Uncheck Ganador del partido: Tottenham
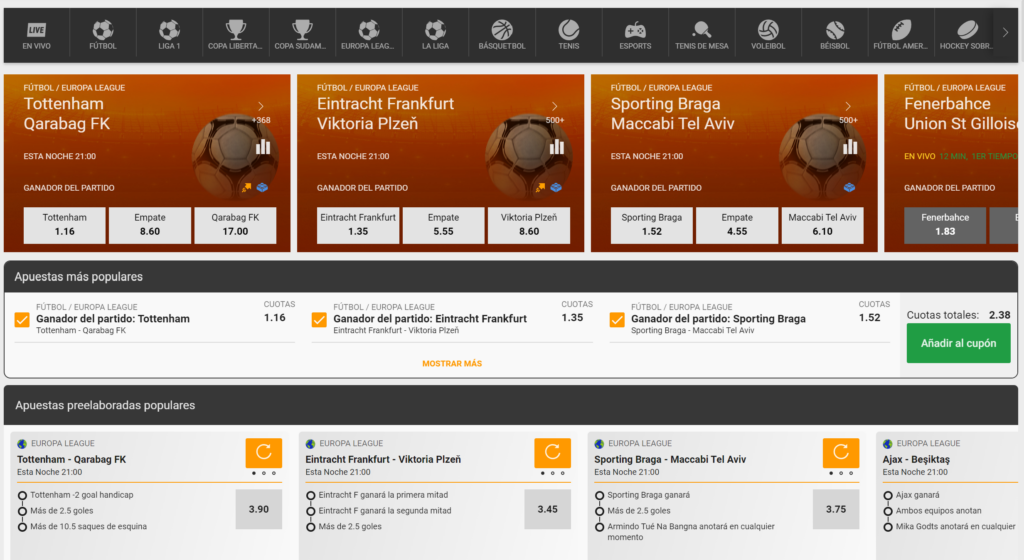1024x560 pixels. click(x=22, y=320)
